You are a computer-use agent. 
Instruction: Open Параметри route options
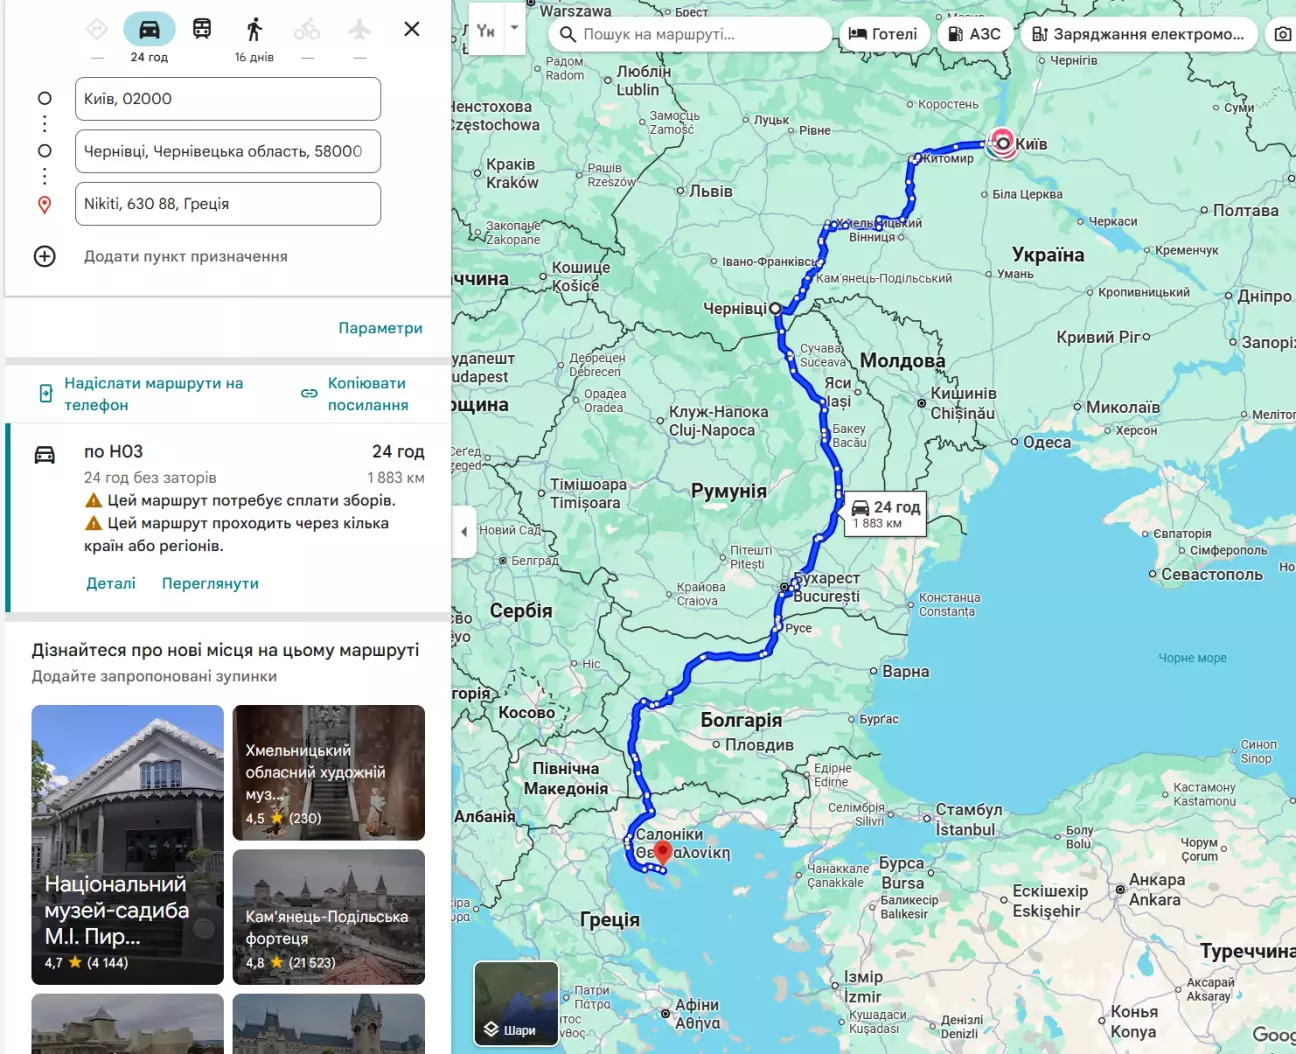[380, 328]
